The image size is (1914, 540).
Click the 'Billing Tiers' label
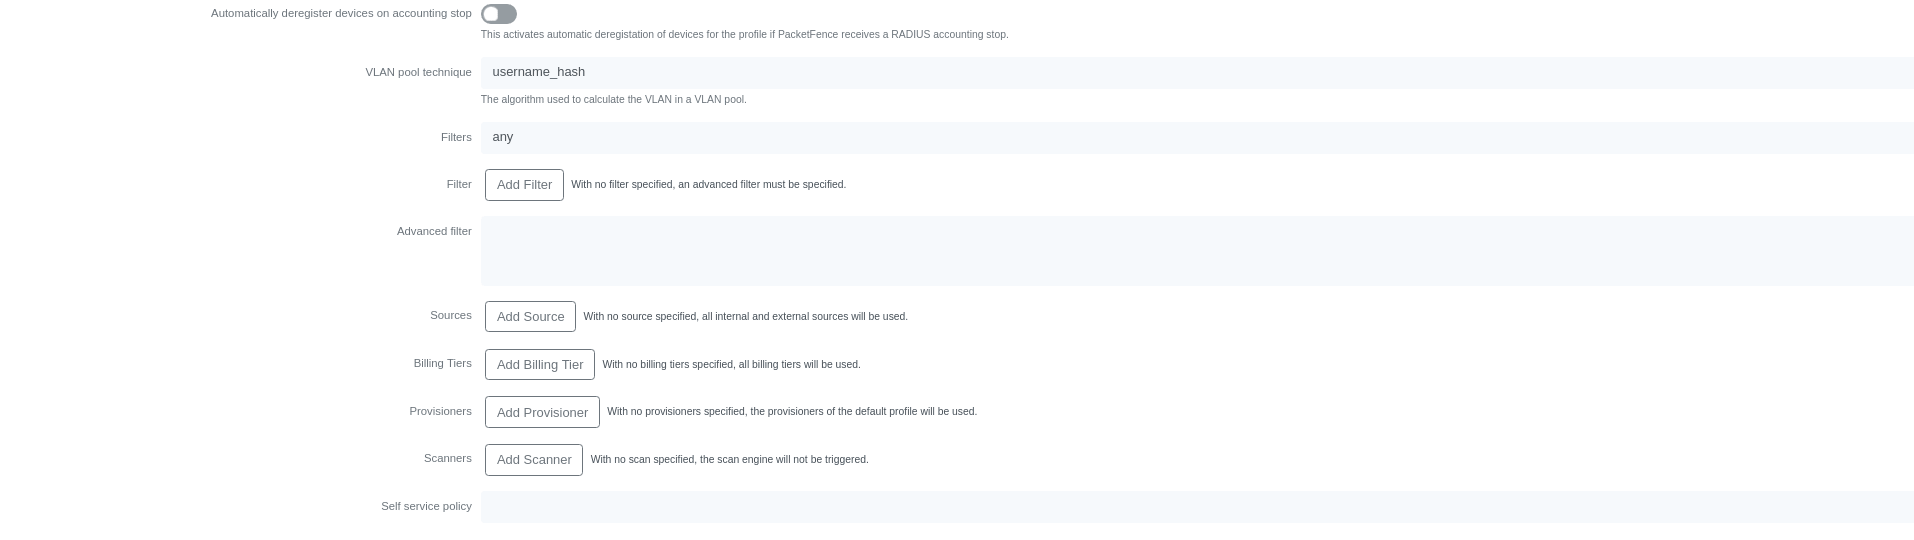[x=442, y=363]
